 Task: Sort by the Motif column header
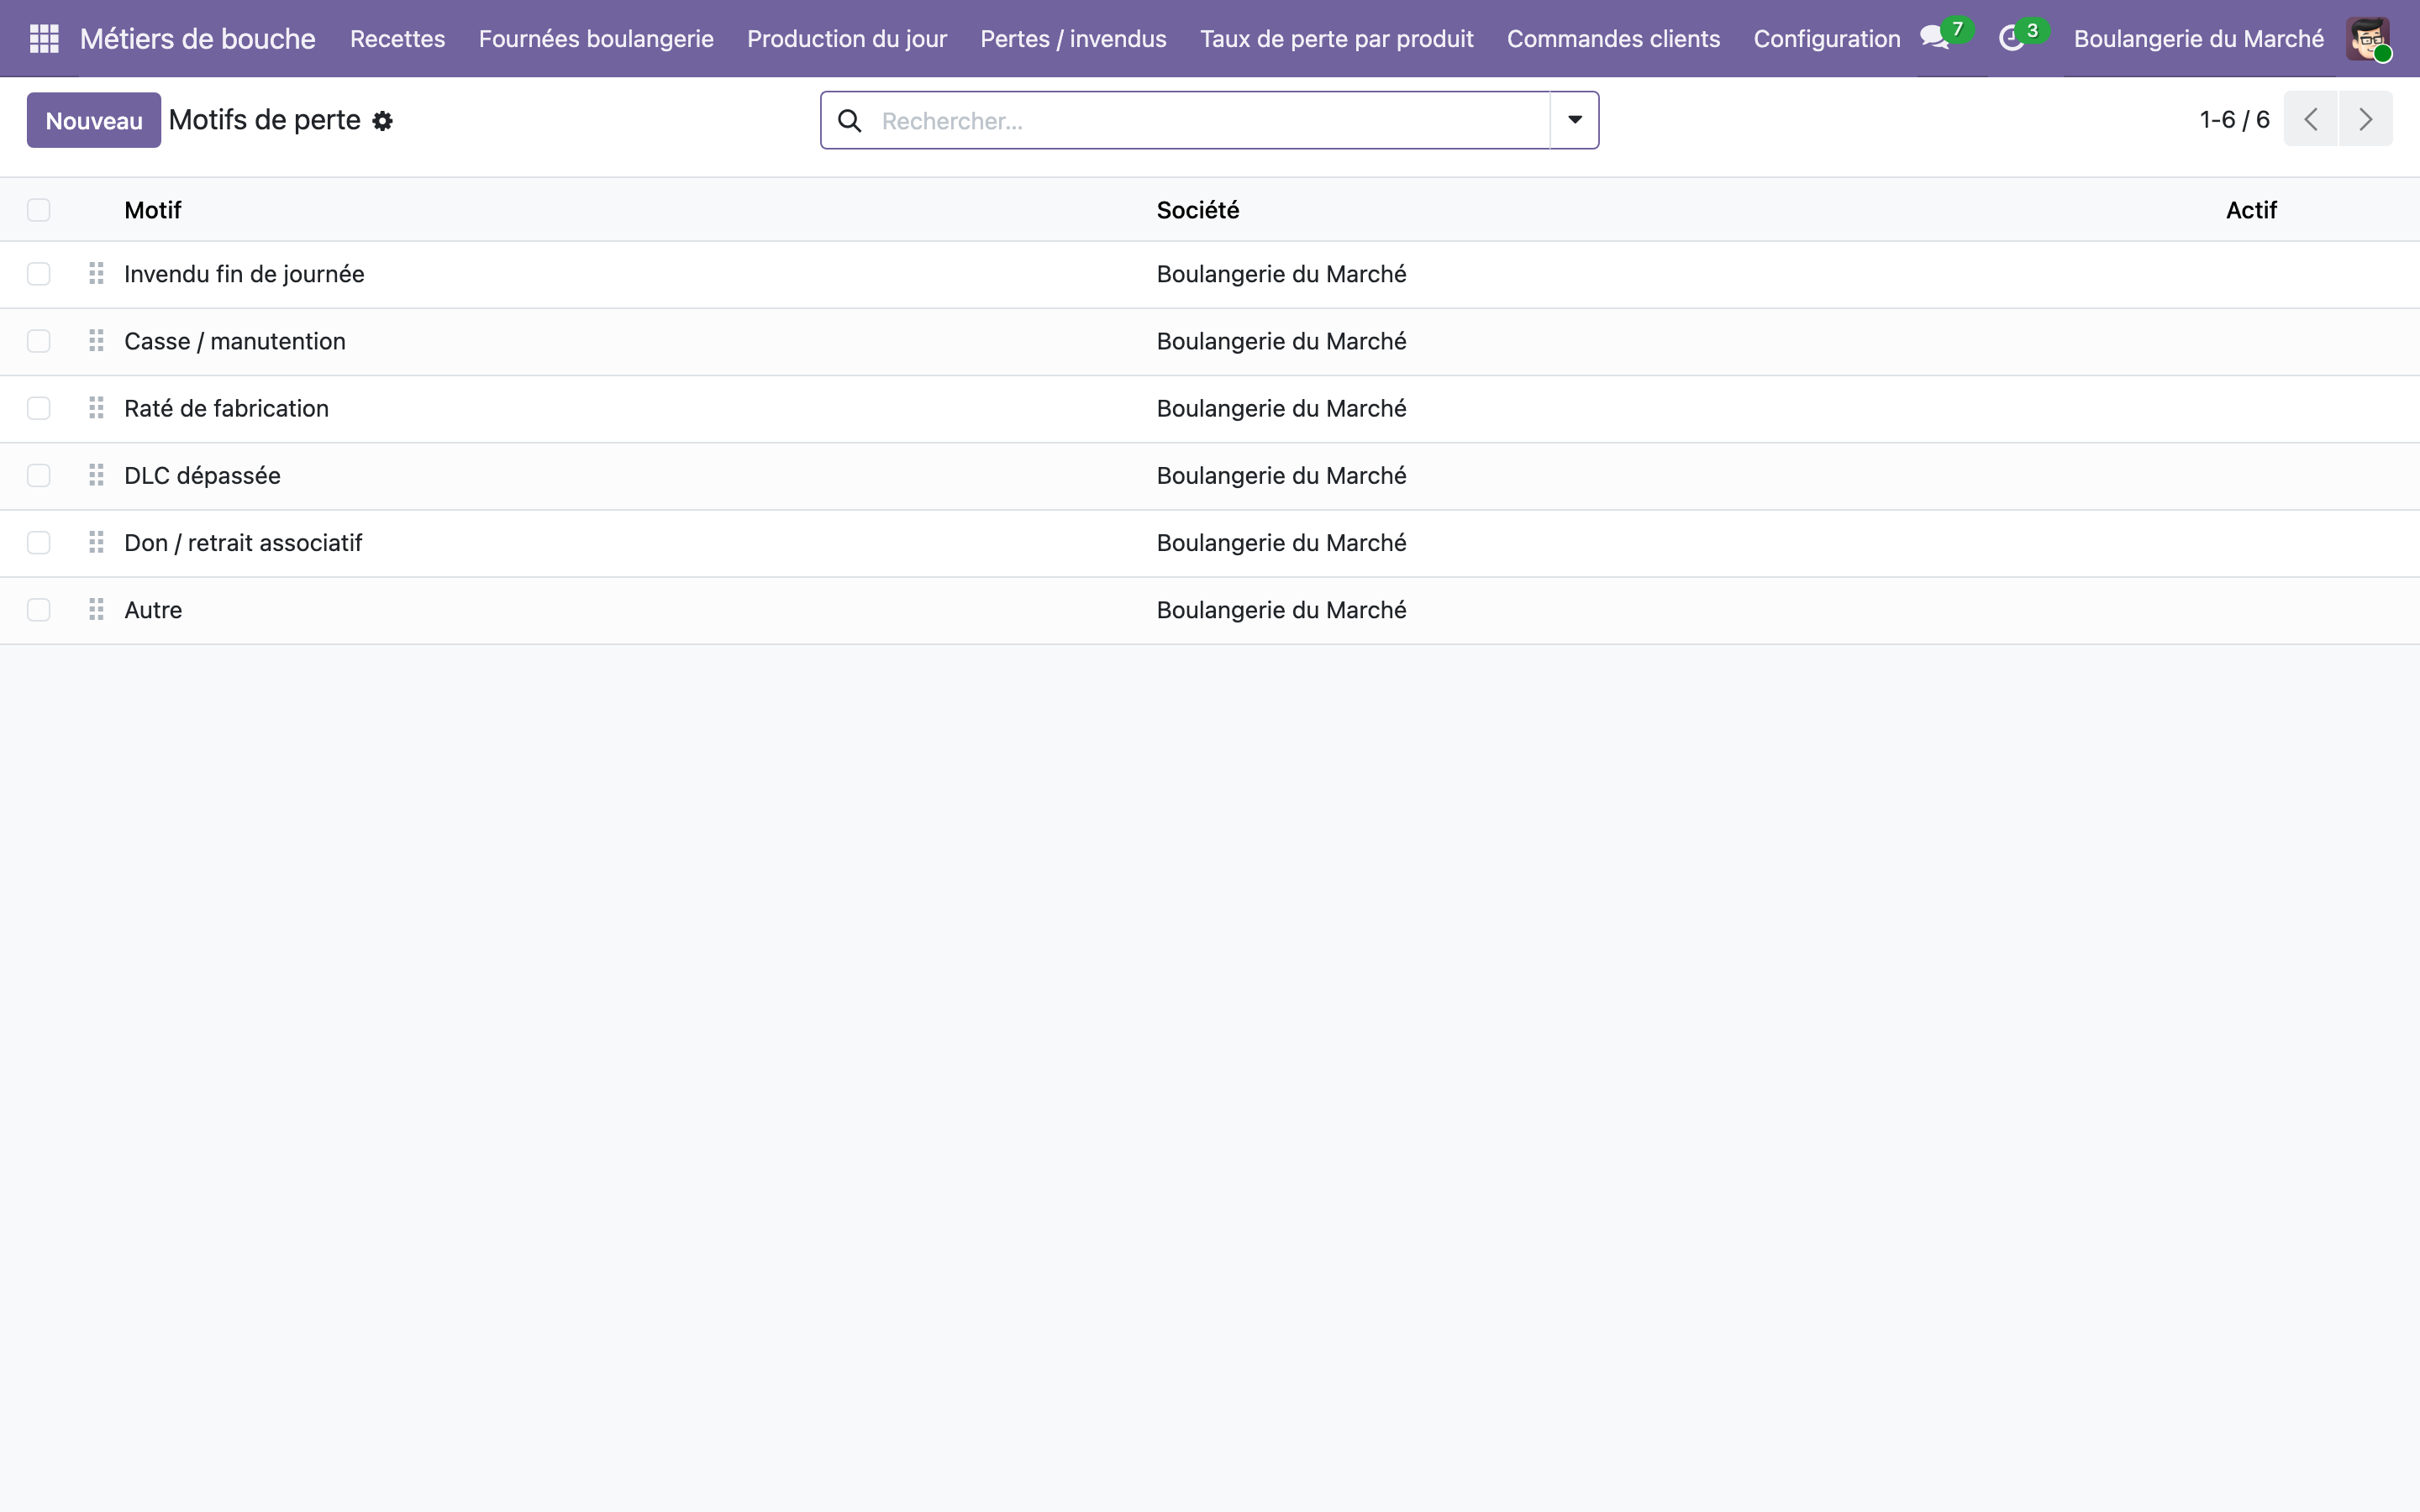tap(152, 210)
